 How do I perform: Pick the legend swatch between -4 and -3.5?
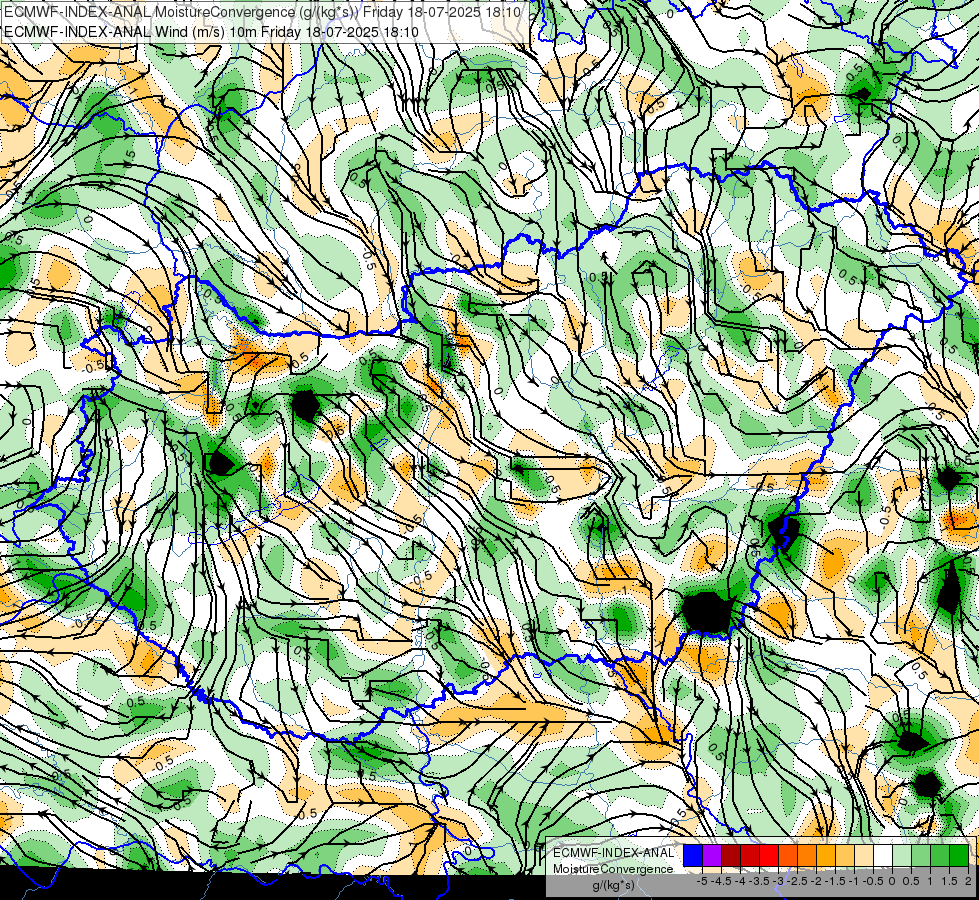(x=750, y=855)
